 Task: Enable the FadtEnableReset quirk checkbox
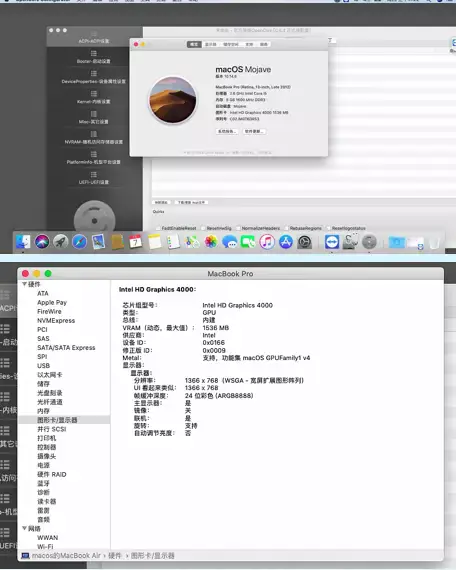coord(158,228)
